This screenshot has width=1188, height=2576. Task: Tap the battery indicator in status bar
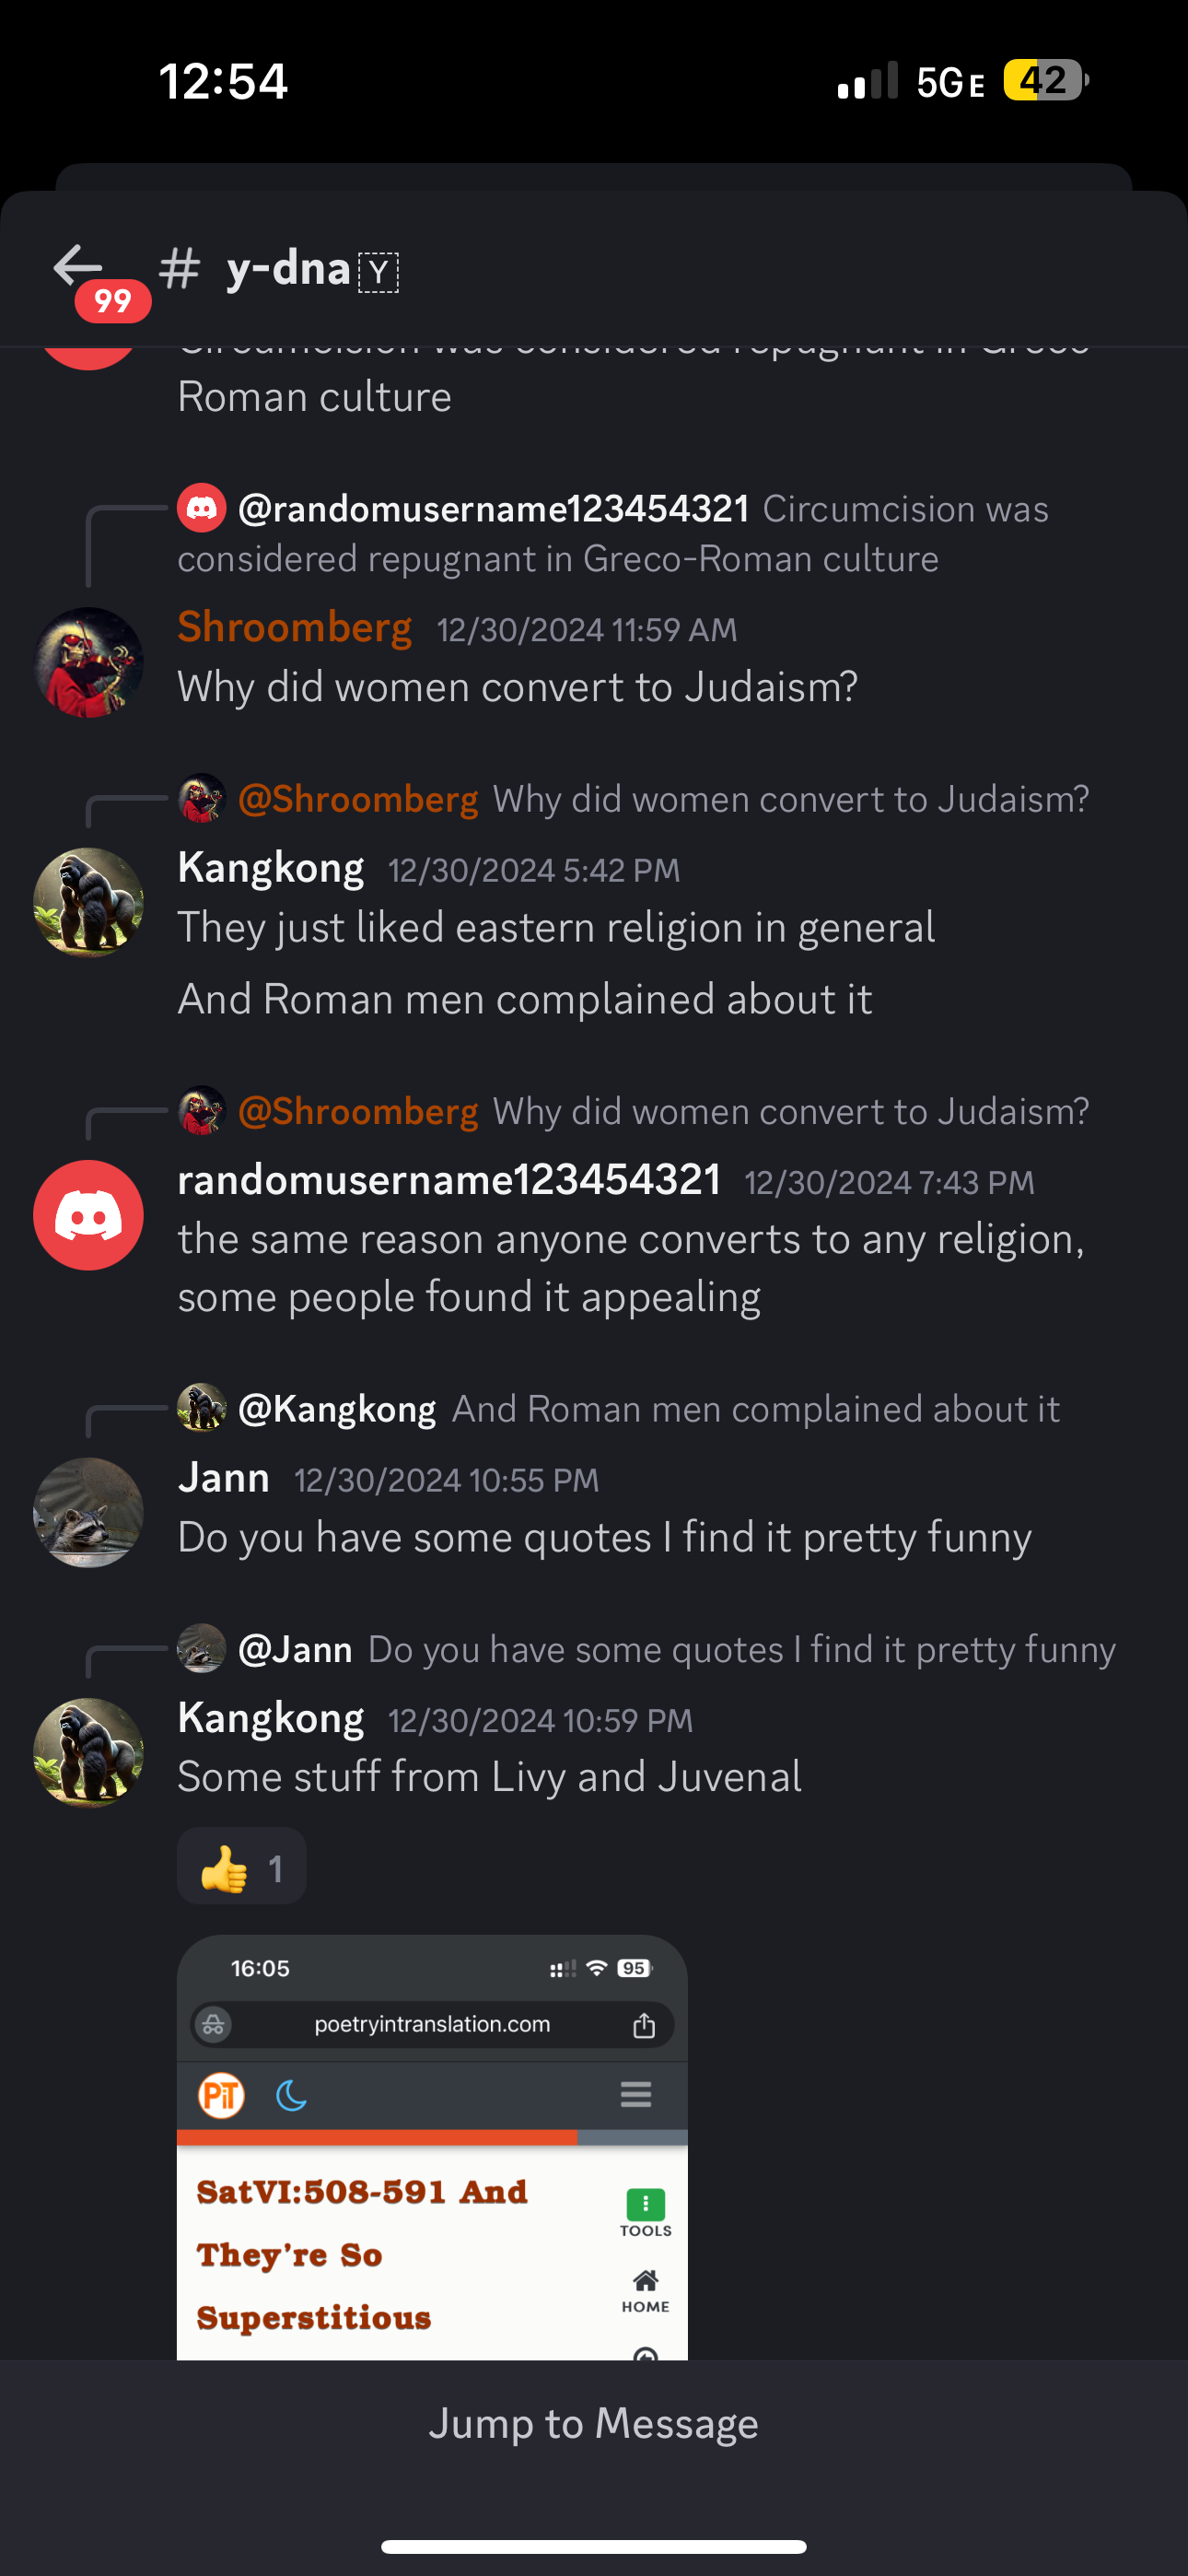[x=1046, y=80]
